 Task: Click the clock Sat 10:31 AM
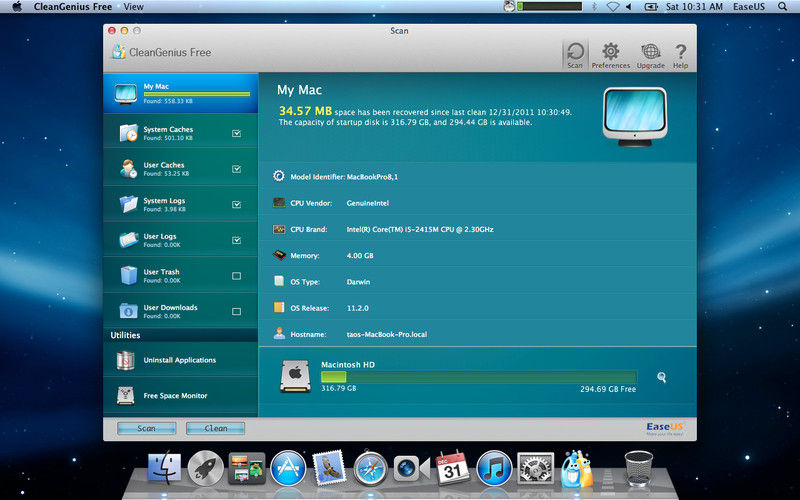tap(694, 7)
